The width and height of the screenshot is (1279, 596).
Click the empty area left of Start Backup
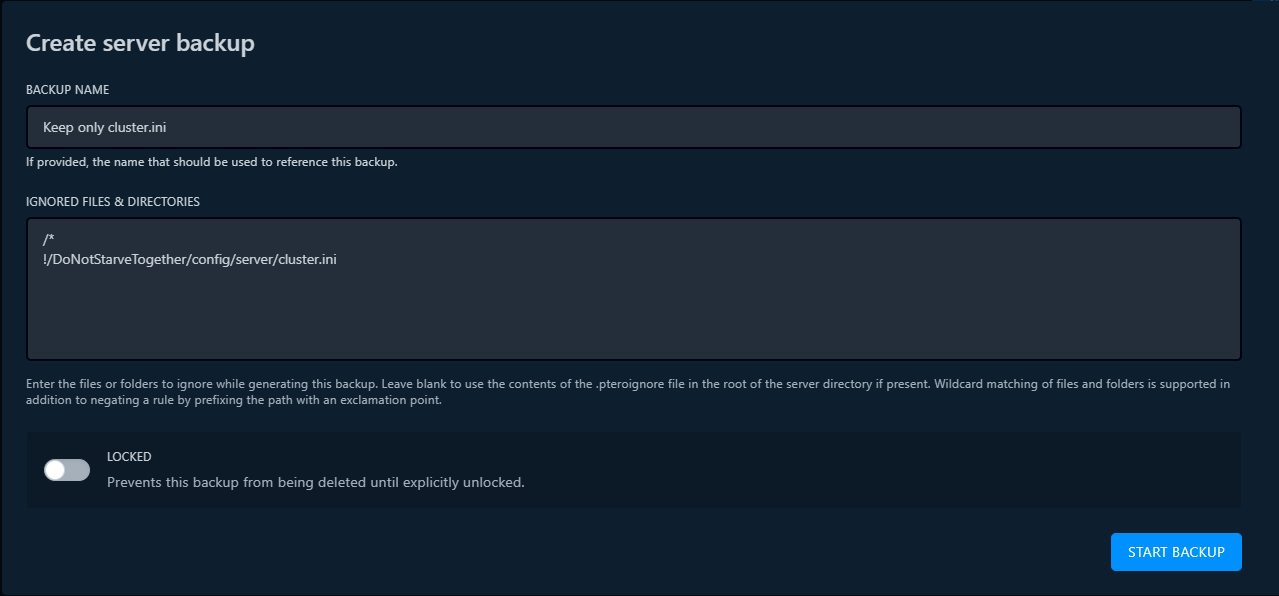coord(700,552)
